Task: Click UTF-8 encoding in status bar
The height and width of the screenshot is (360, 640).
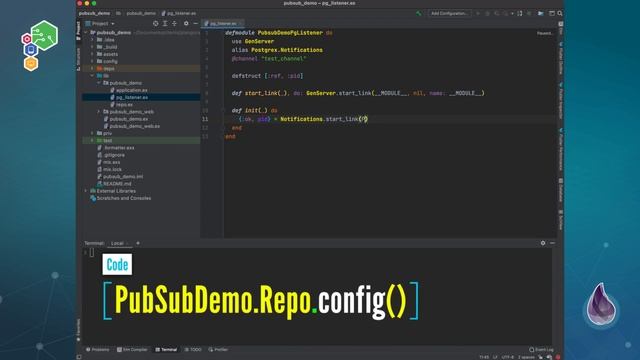Action: (507, 357)
